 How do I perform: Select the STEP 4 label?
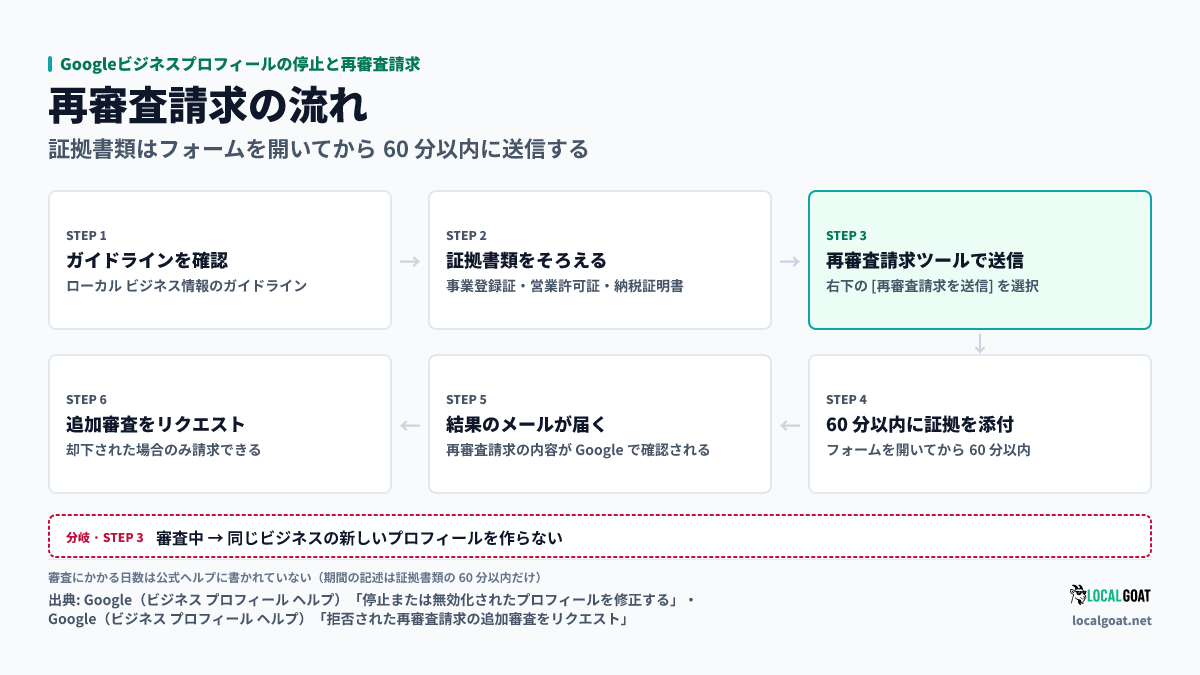pyautogui.click(x=847, y=400)
